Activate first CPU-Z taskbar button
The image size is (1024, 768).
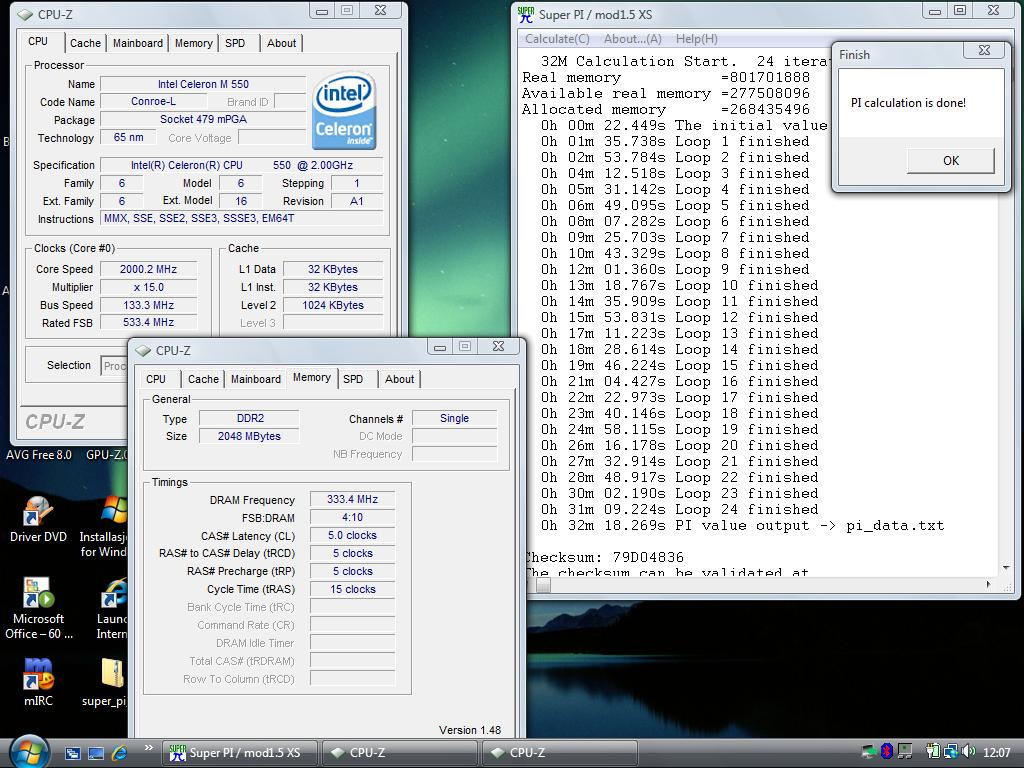pos(400,753)
